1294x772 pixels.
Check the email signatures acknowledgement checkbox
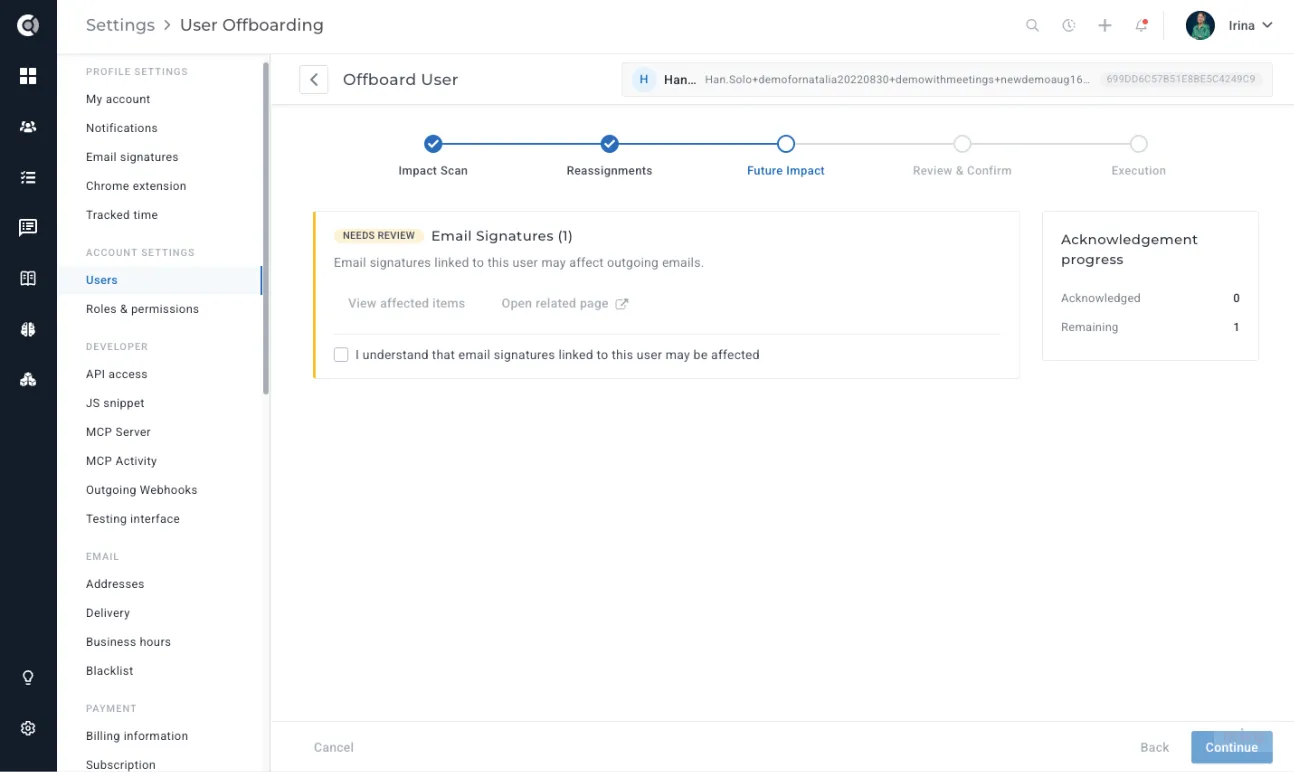click(341, 354)
